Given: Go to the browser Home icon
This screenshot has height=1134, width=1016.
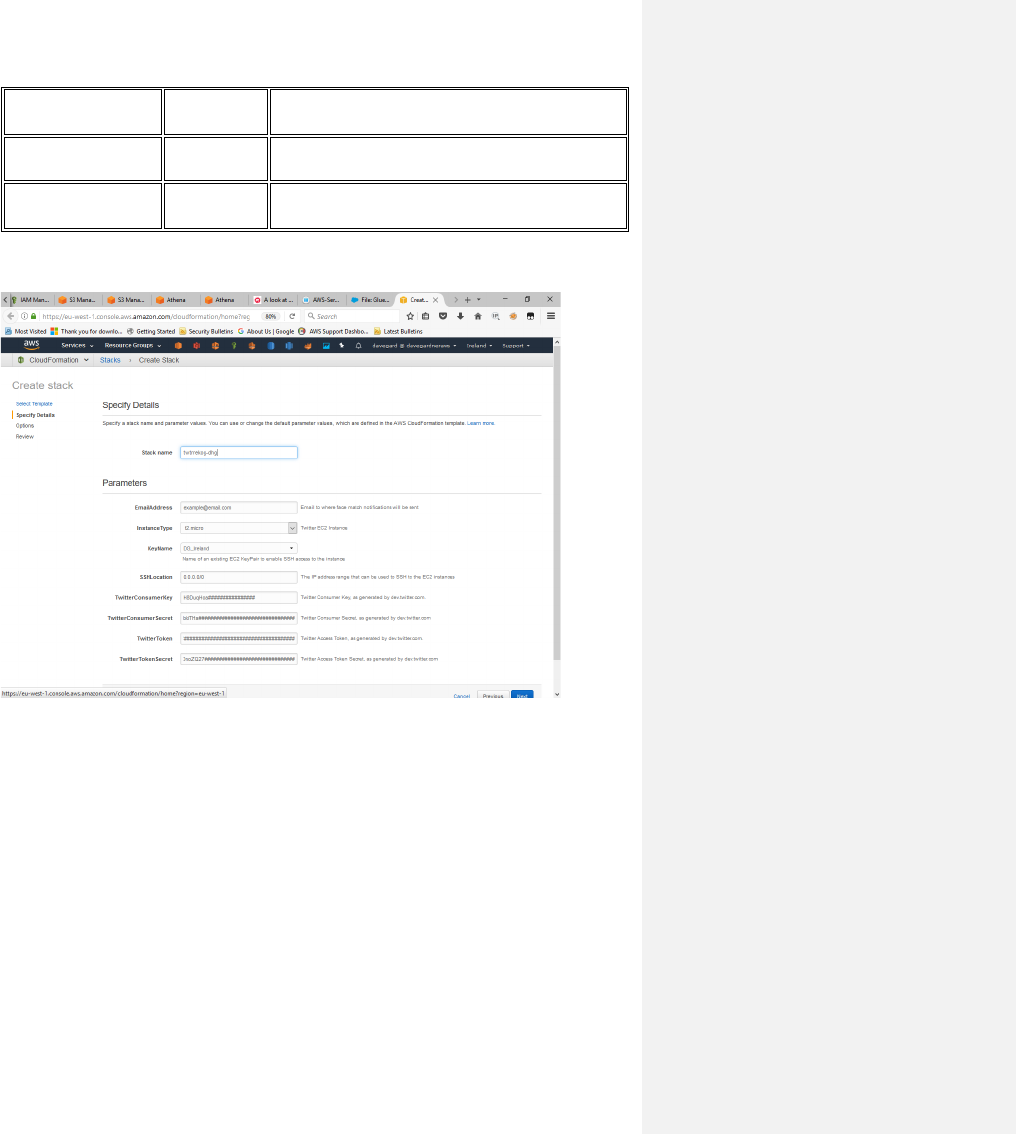Looking at the screenshot, I should click(477, 316).
